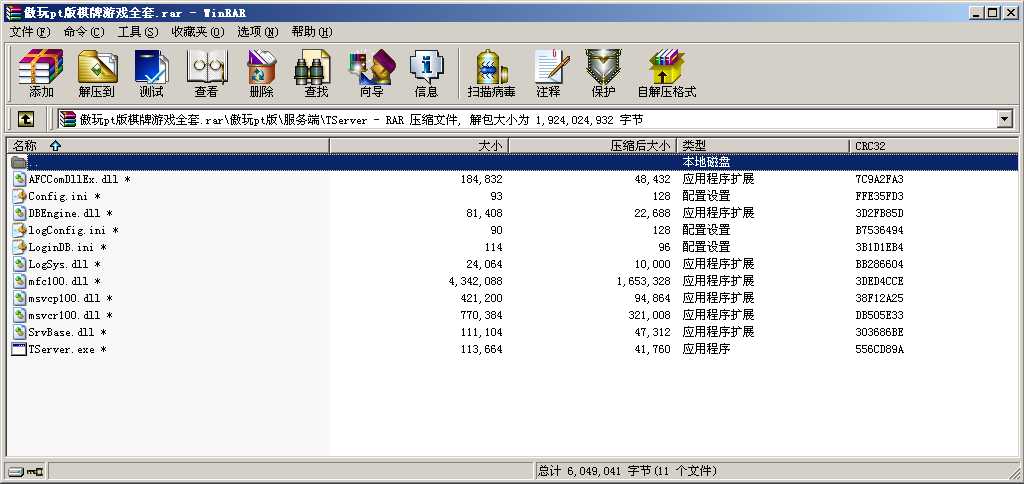Image resolution: width=1024 pixels, height=484 pixels.
Task: Open the 选项(N) menu
Action: tap(258, 31)
